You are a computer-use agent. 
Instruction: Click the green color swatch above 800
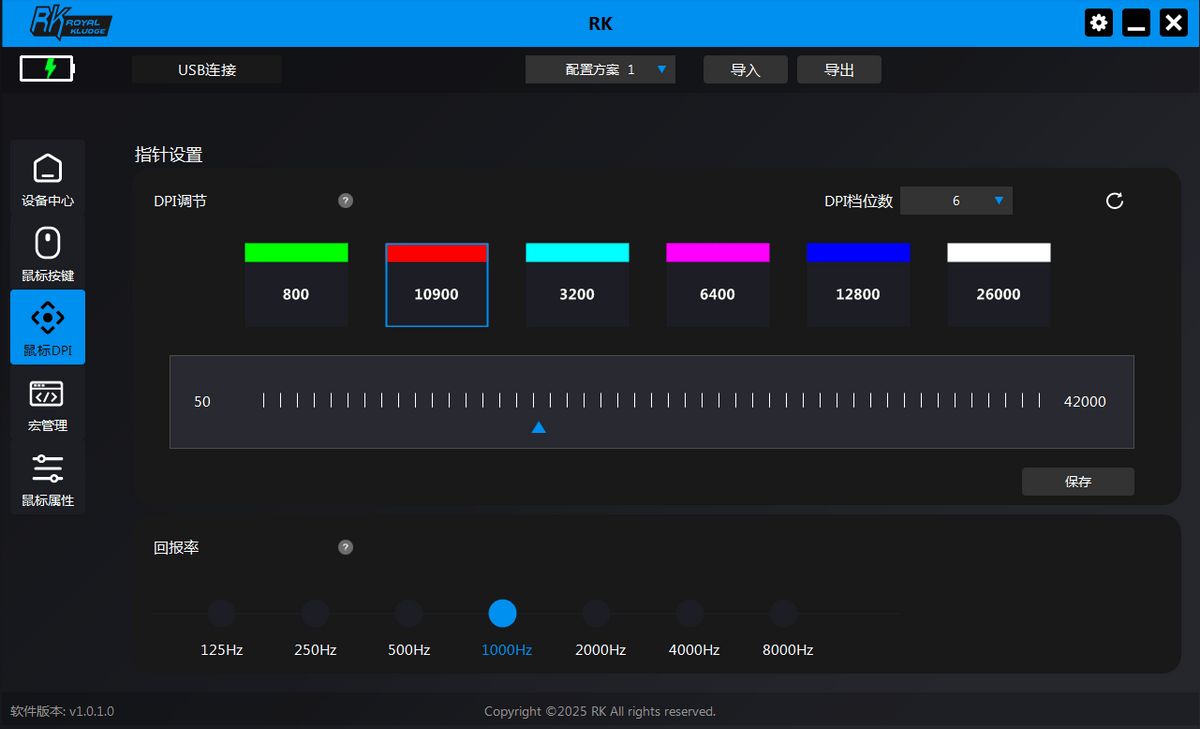(x=296, y=252)
